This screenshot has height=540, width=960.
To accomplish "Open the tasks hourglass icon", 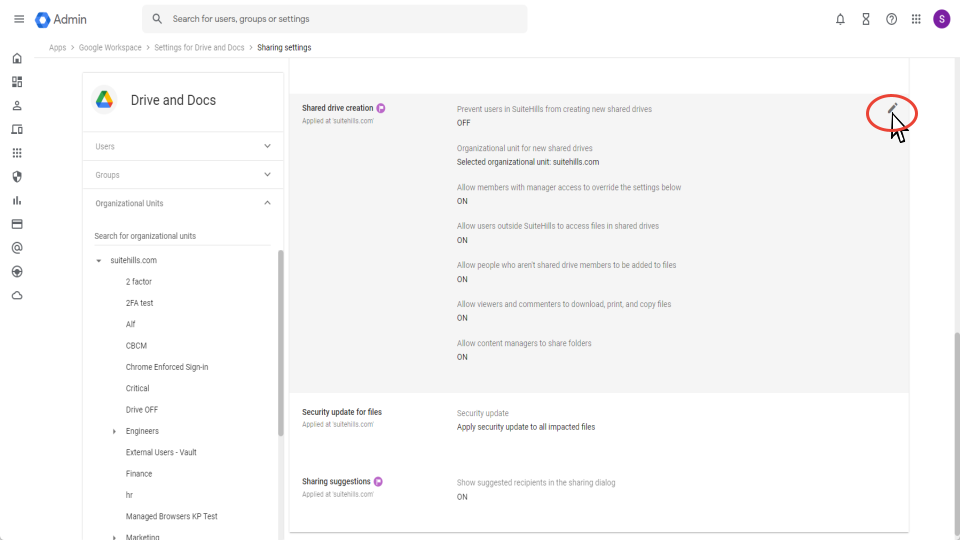I will coord(866,19).
